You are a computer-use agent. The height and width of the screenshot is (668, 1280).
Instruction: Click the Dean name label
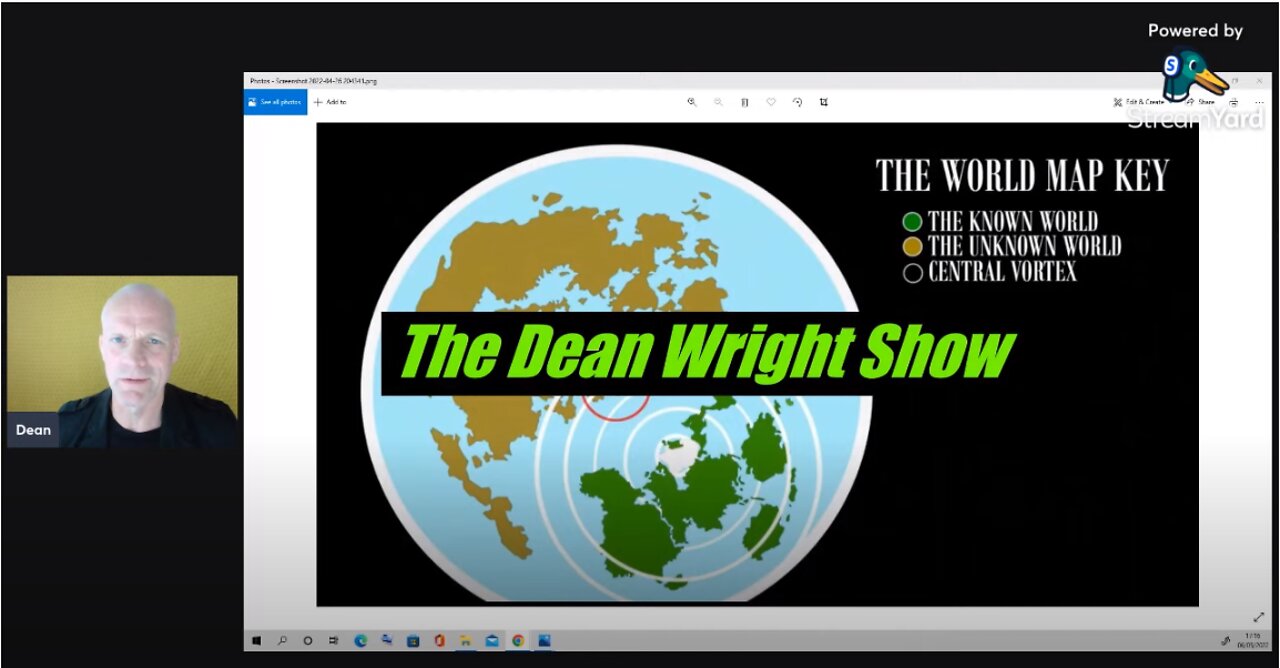pos(33,431)
